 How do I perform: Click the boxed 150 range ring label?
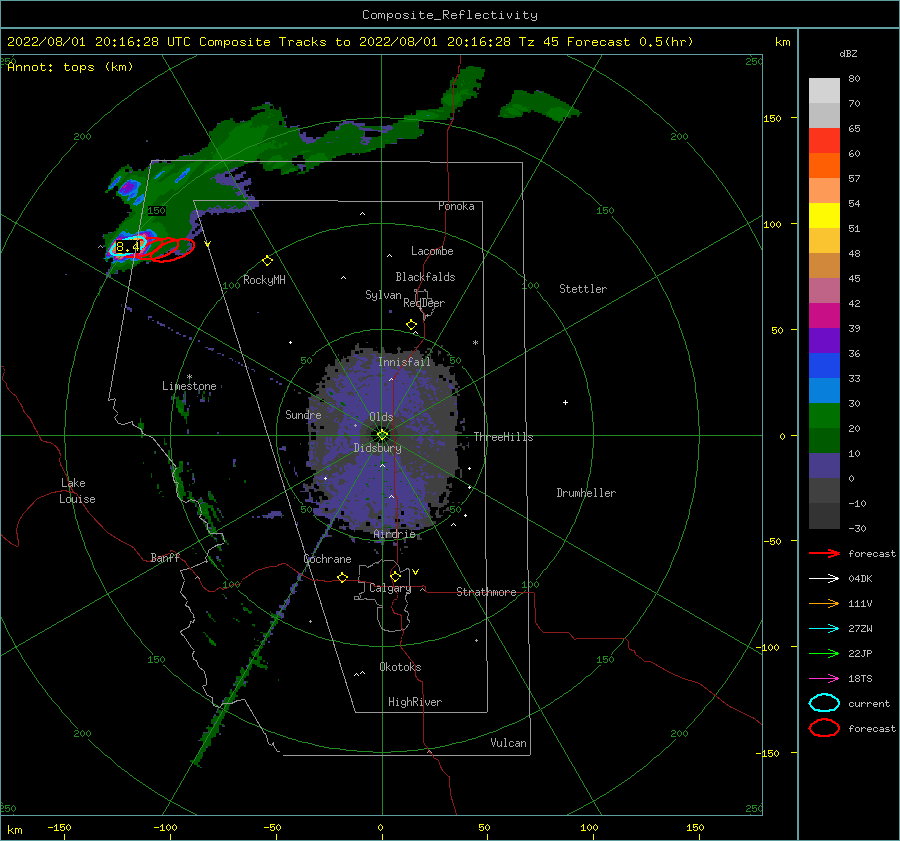click(156, 211)
